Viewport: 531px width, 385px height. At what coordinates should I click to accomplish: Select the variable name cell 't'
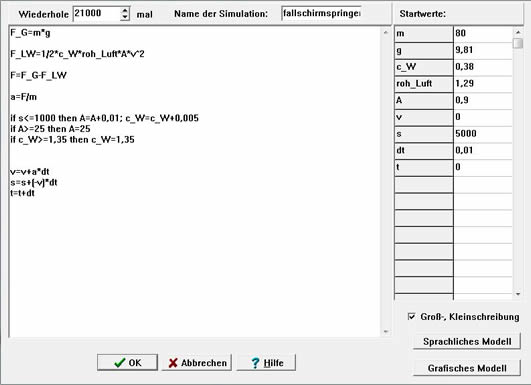point(424,168)
